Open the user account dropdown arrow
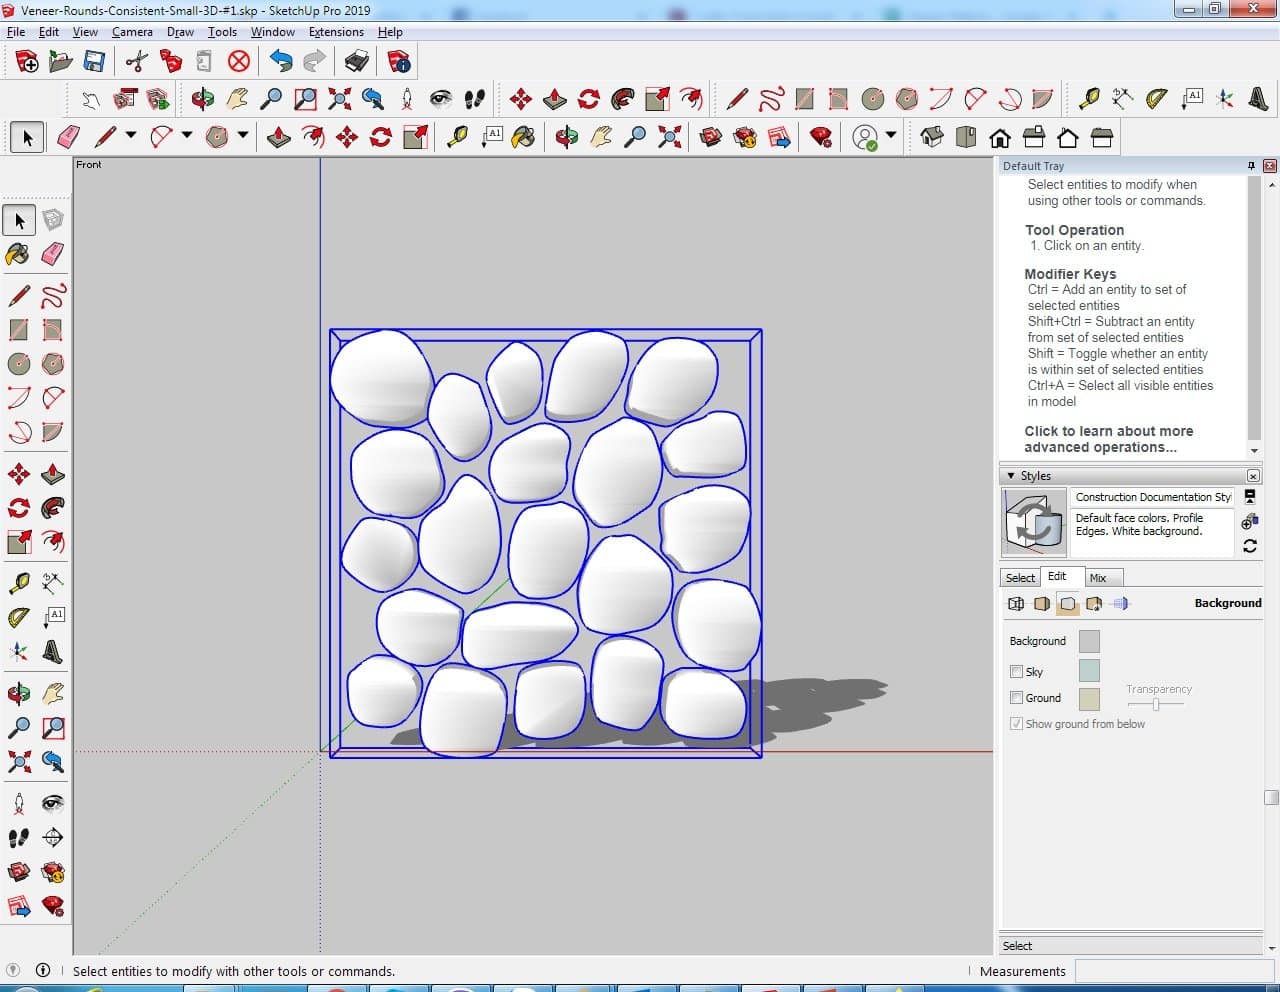This screenshot has height=992, width=1280. pyautogui.click(x=890, y=136)
